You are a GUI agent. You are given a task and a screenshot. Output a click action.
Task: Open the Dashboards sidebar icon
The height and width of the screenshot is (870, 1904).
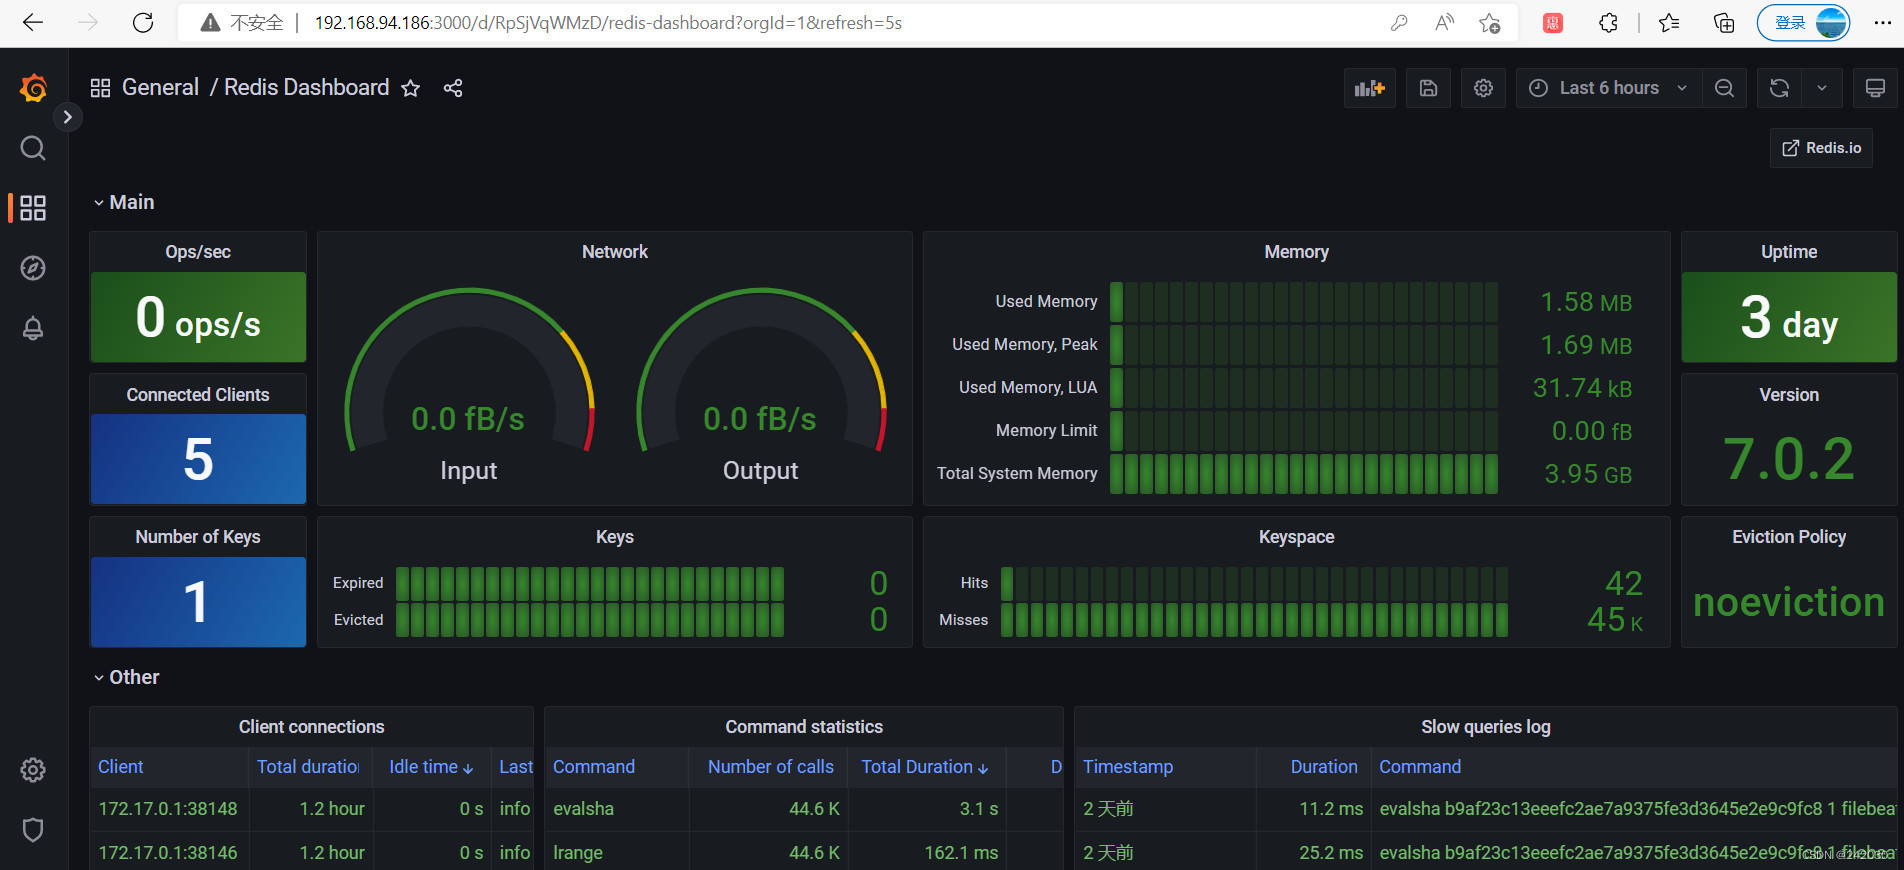point(33,208)
